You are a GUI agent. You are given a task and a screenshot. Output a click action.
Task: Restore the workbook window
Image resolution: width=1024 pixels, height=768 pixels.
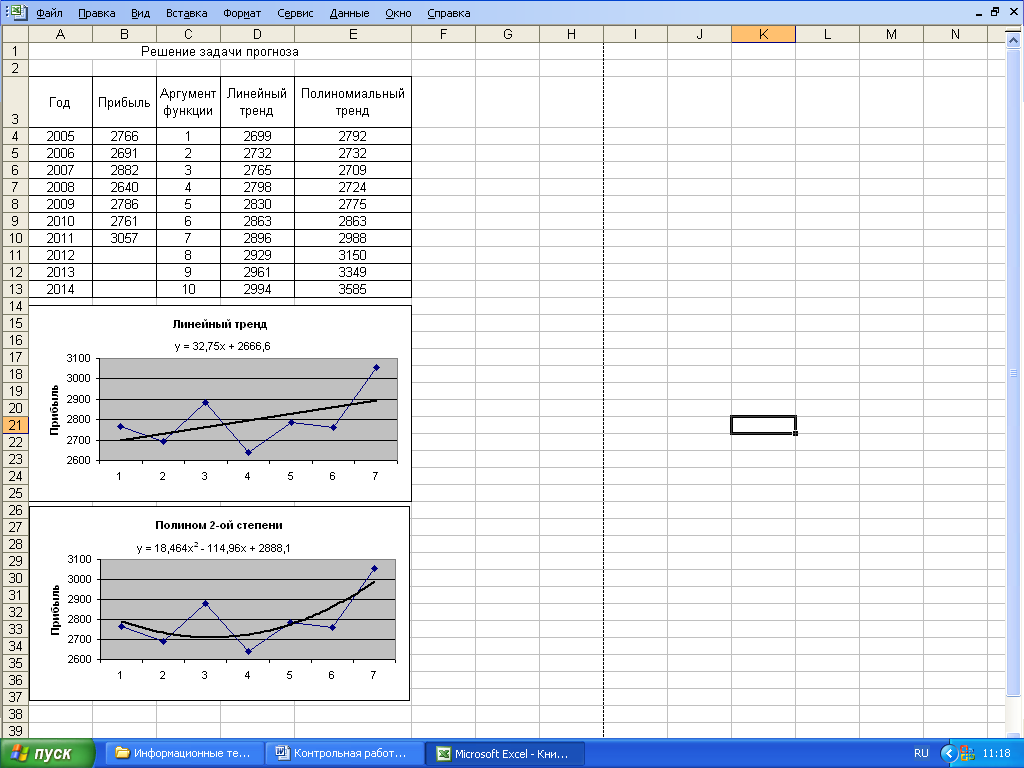tap(995, 12)
